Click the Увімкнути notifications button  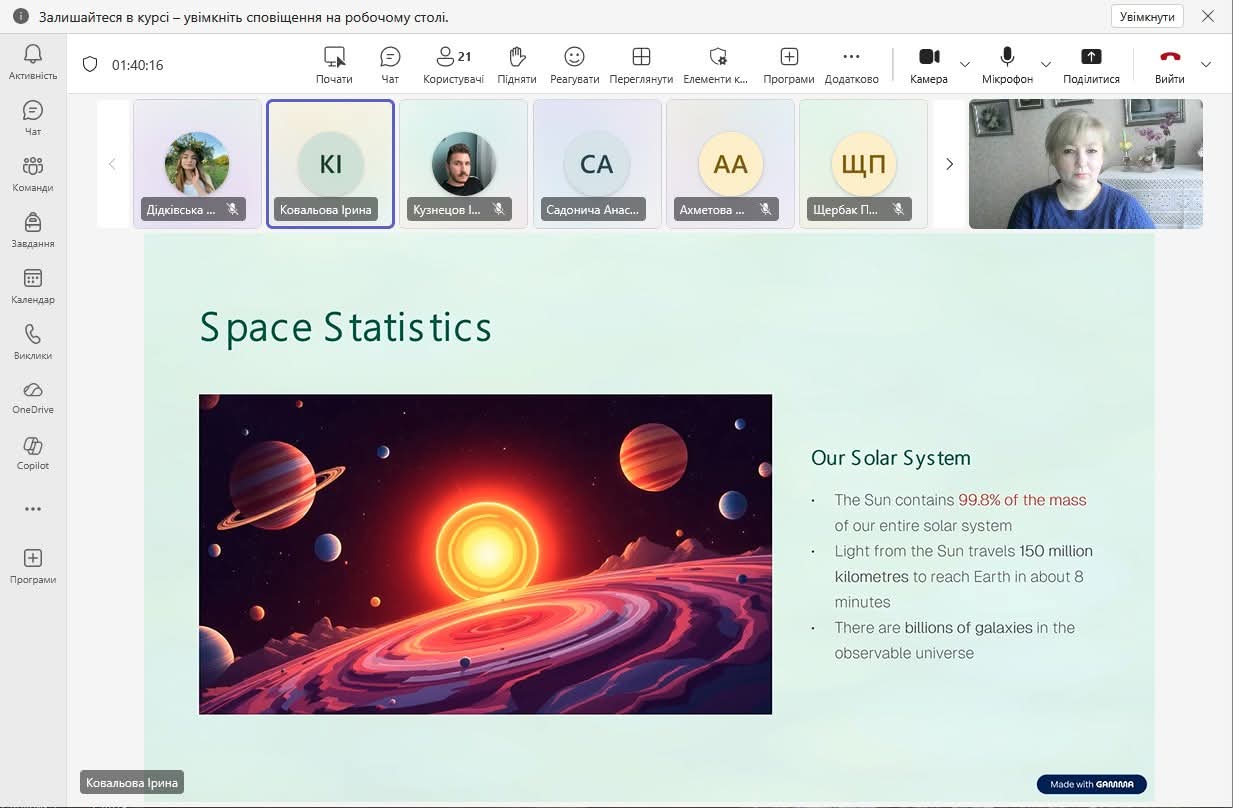(x=1146, y=17)
